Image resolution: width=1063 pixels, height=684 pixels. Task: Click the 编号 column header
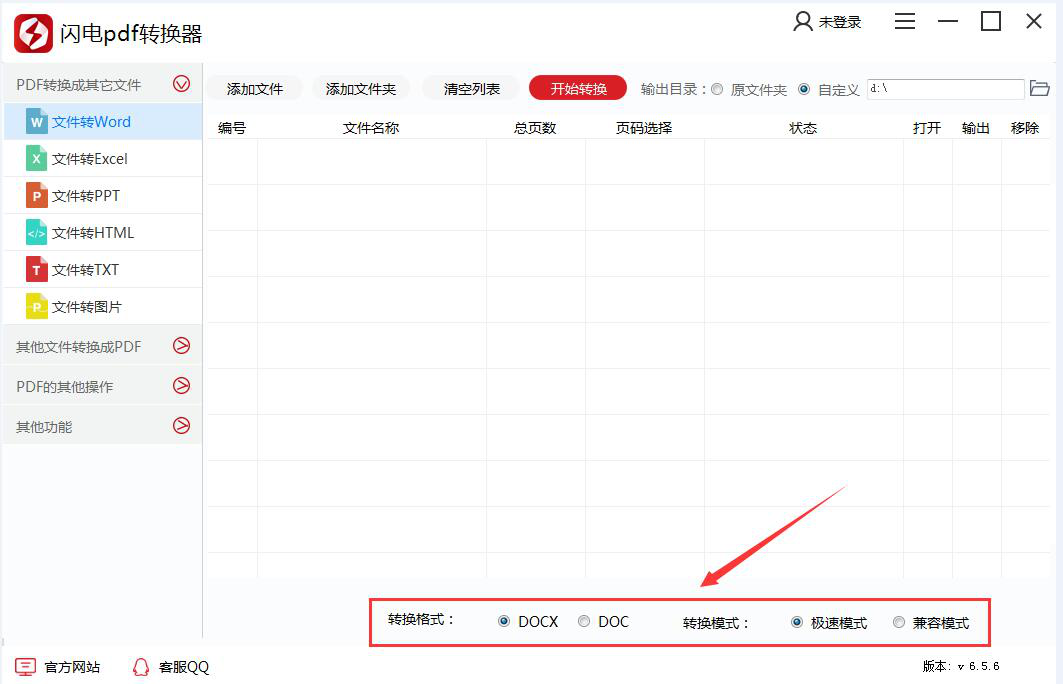point(232,127)
